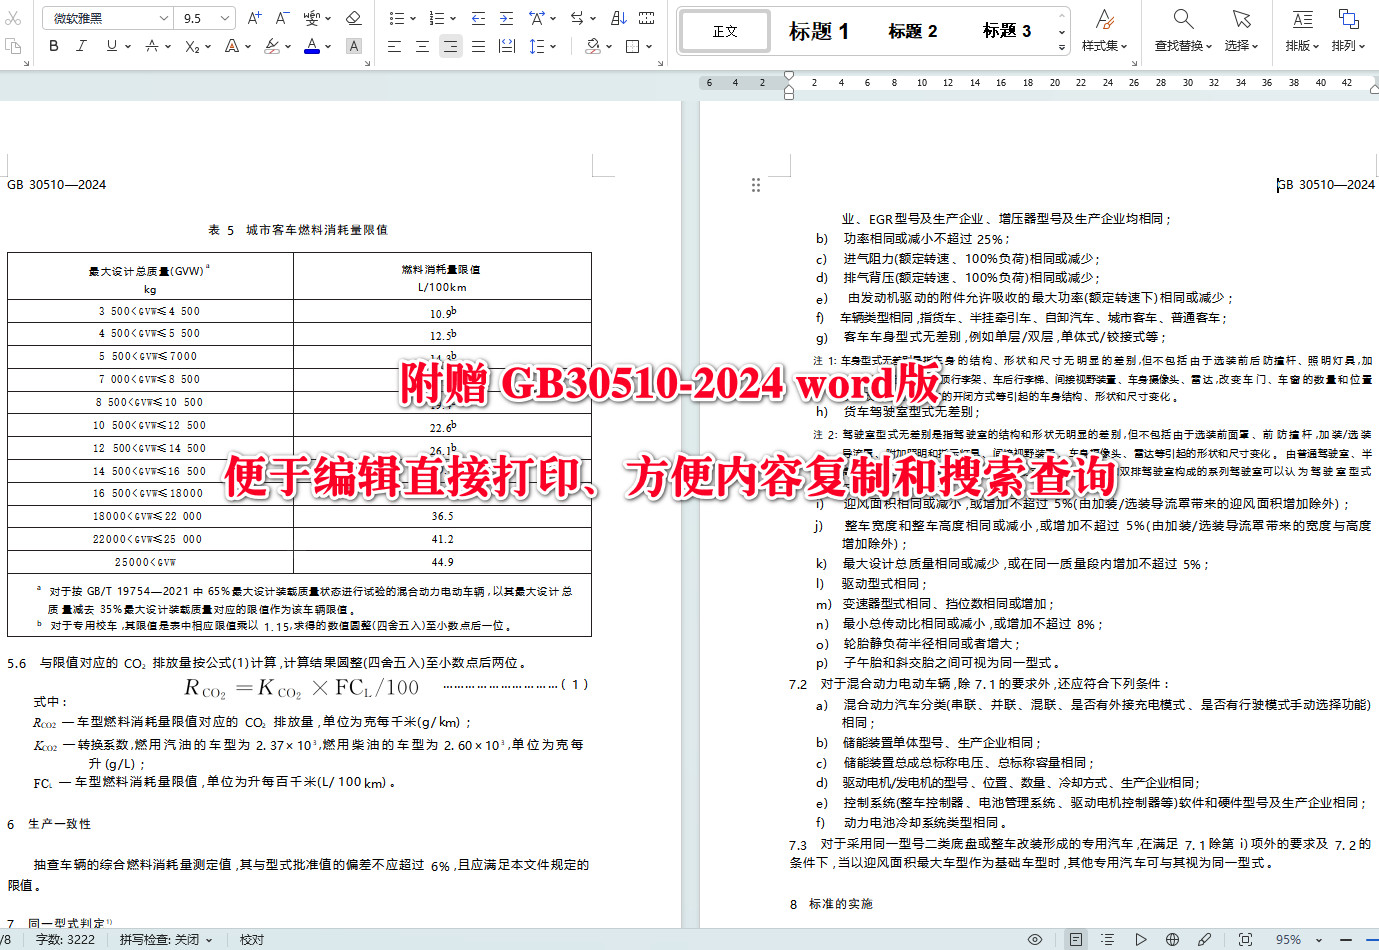Click the subscript X₂ icon
The width and height of the screenshot is (1379, 950).
(192, 46)
